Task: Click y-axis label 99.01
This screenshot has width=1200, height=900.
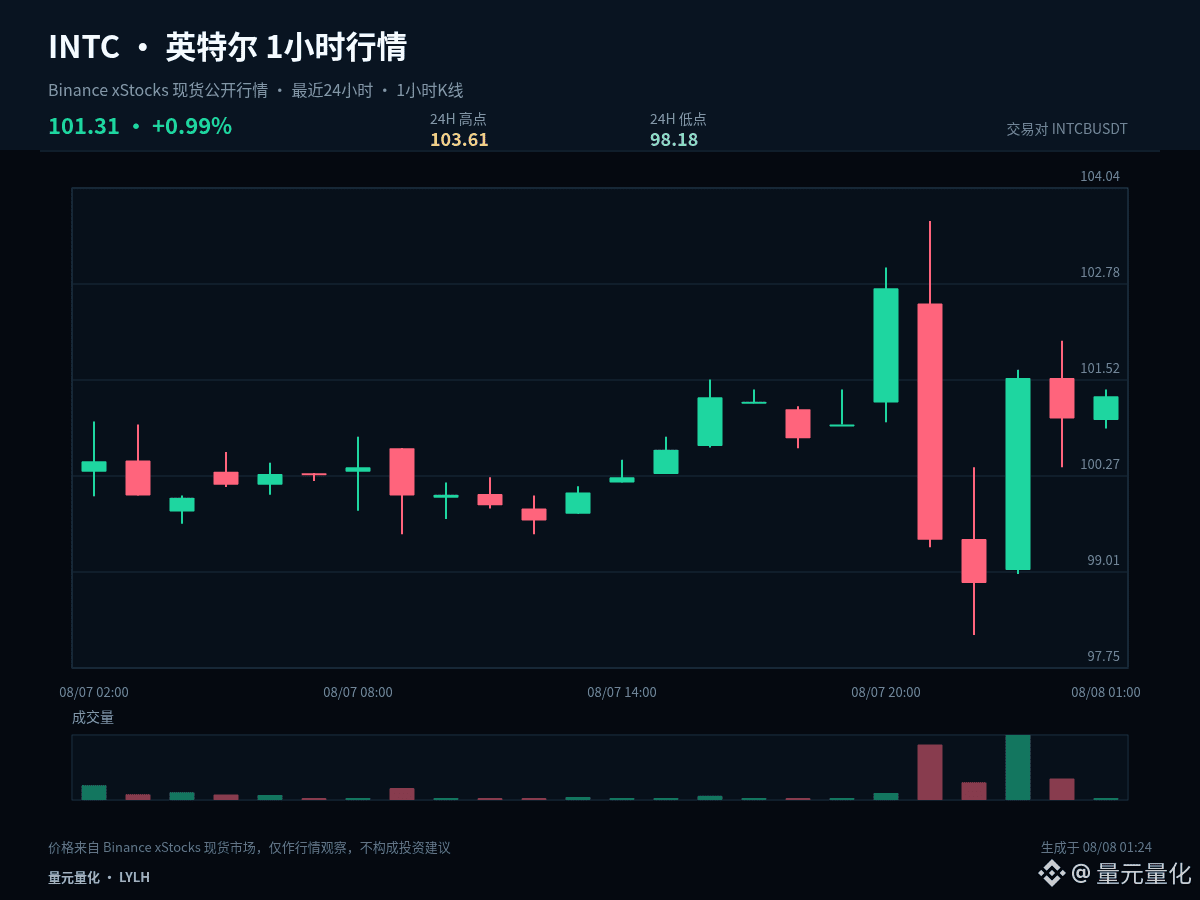Action: pyautogui.click(x=1103, y=560)
